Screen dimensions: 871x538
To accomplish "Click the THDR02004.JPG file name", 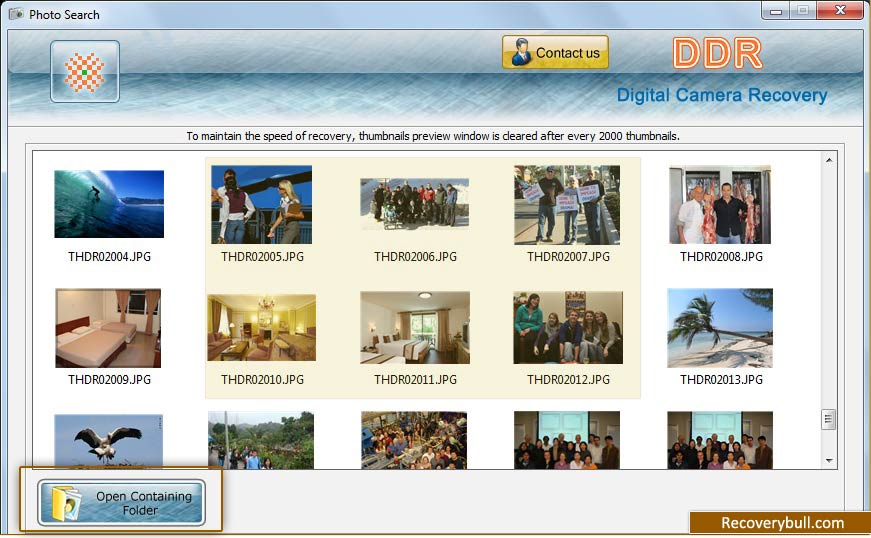I will (x=109, y=257).
